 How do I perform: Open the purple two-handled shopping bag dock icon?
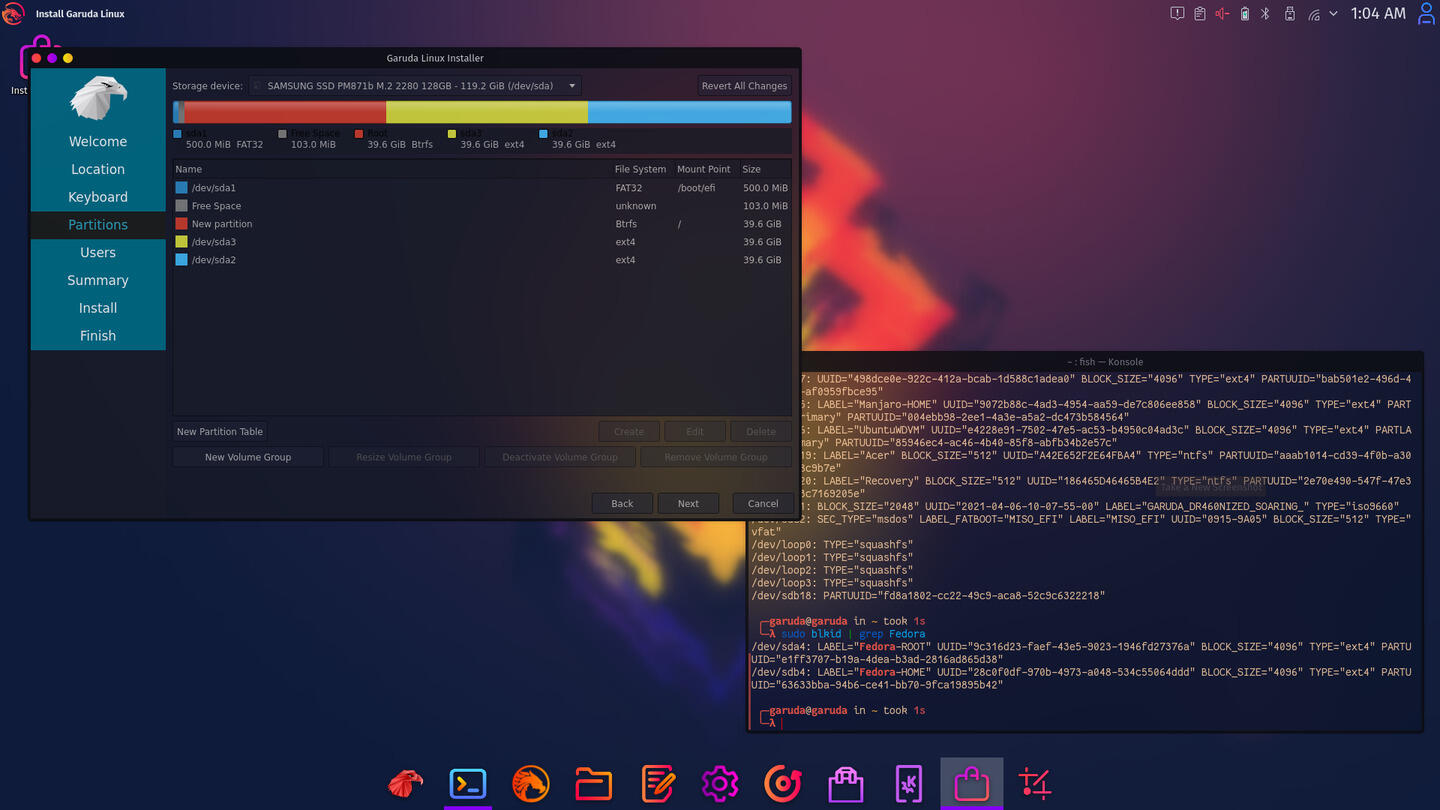click(x=846, y=783)
